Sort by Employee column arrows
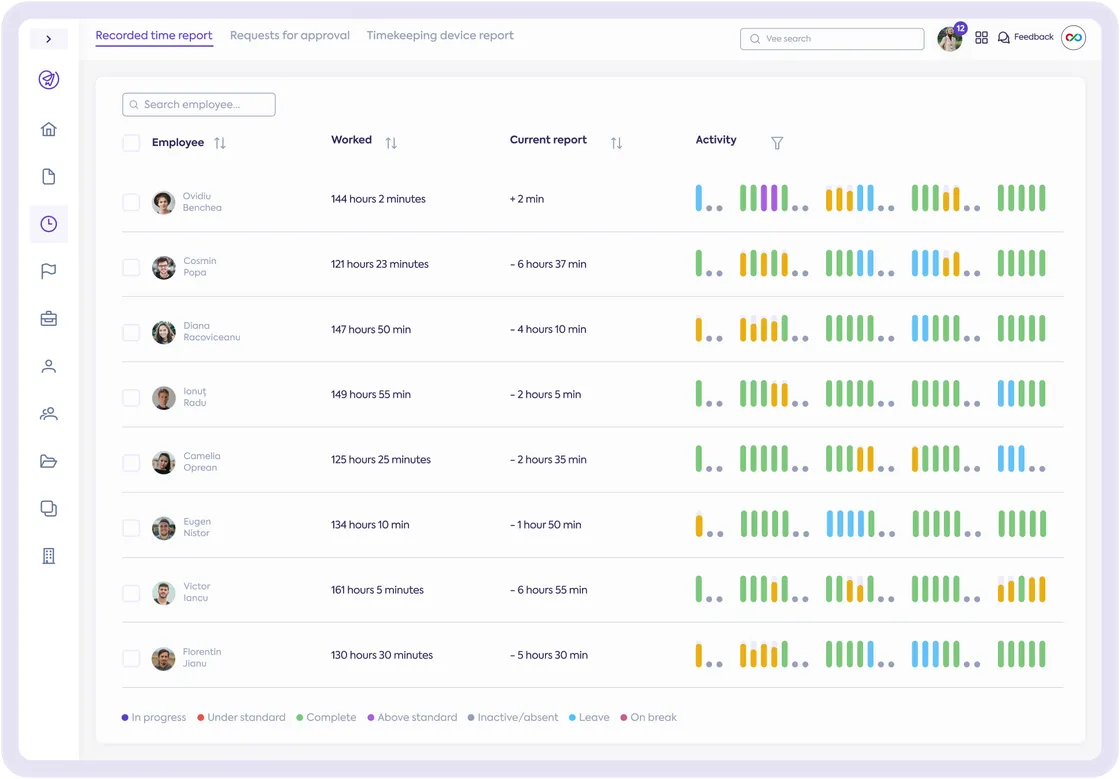The height and width of the screenshot is (779, 1120). (220, 143)
